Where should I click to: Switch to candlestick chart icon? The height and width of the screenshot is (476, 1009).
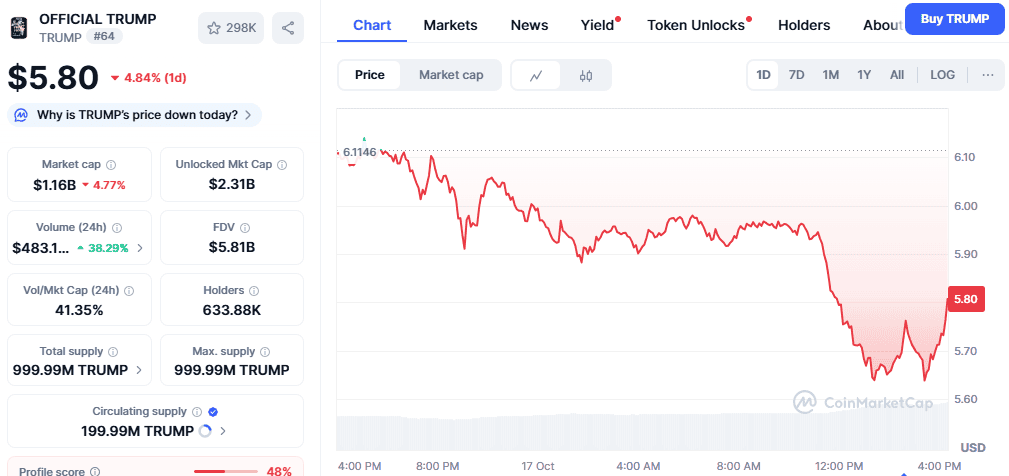coord(586,75)
